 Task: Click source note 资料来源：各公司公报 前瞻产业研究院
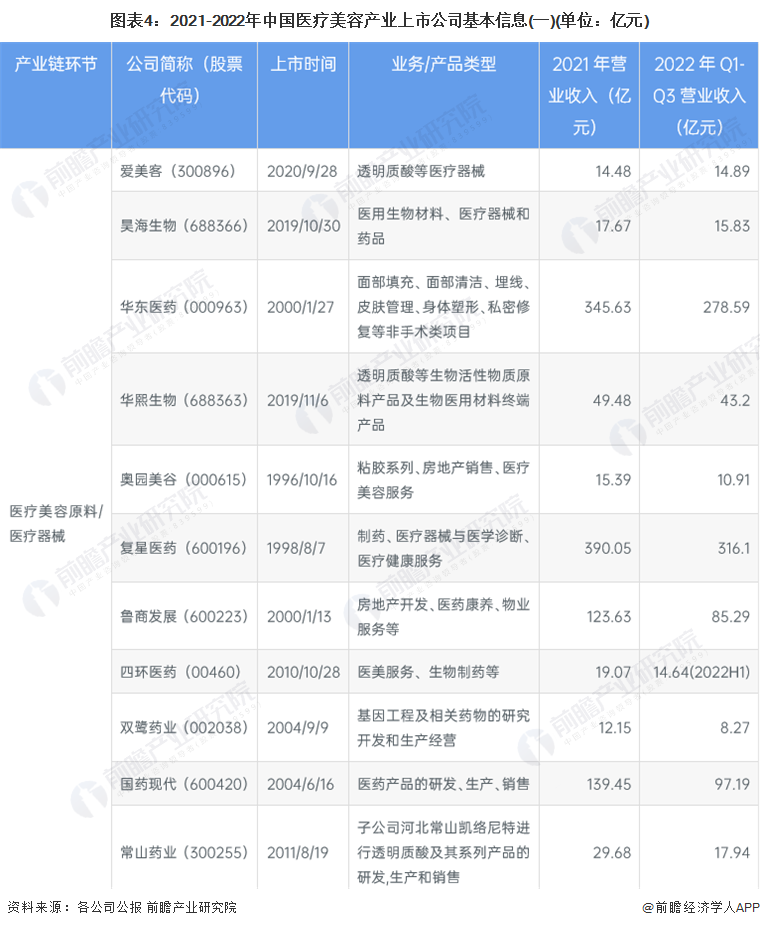122,907
